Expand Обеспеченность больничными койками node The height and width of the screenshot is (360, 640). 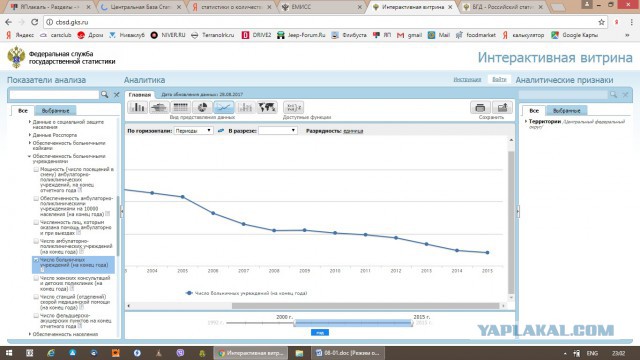(x=30, y=143)
